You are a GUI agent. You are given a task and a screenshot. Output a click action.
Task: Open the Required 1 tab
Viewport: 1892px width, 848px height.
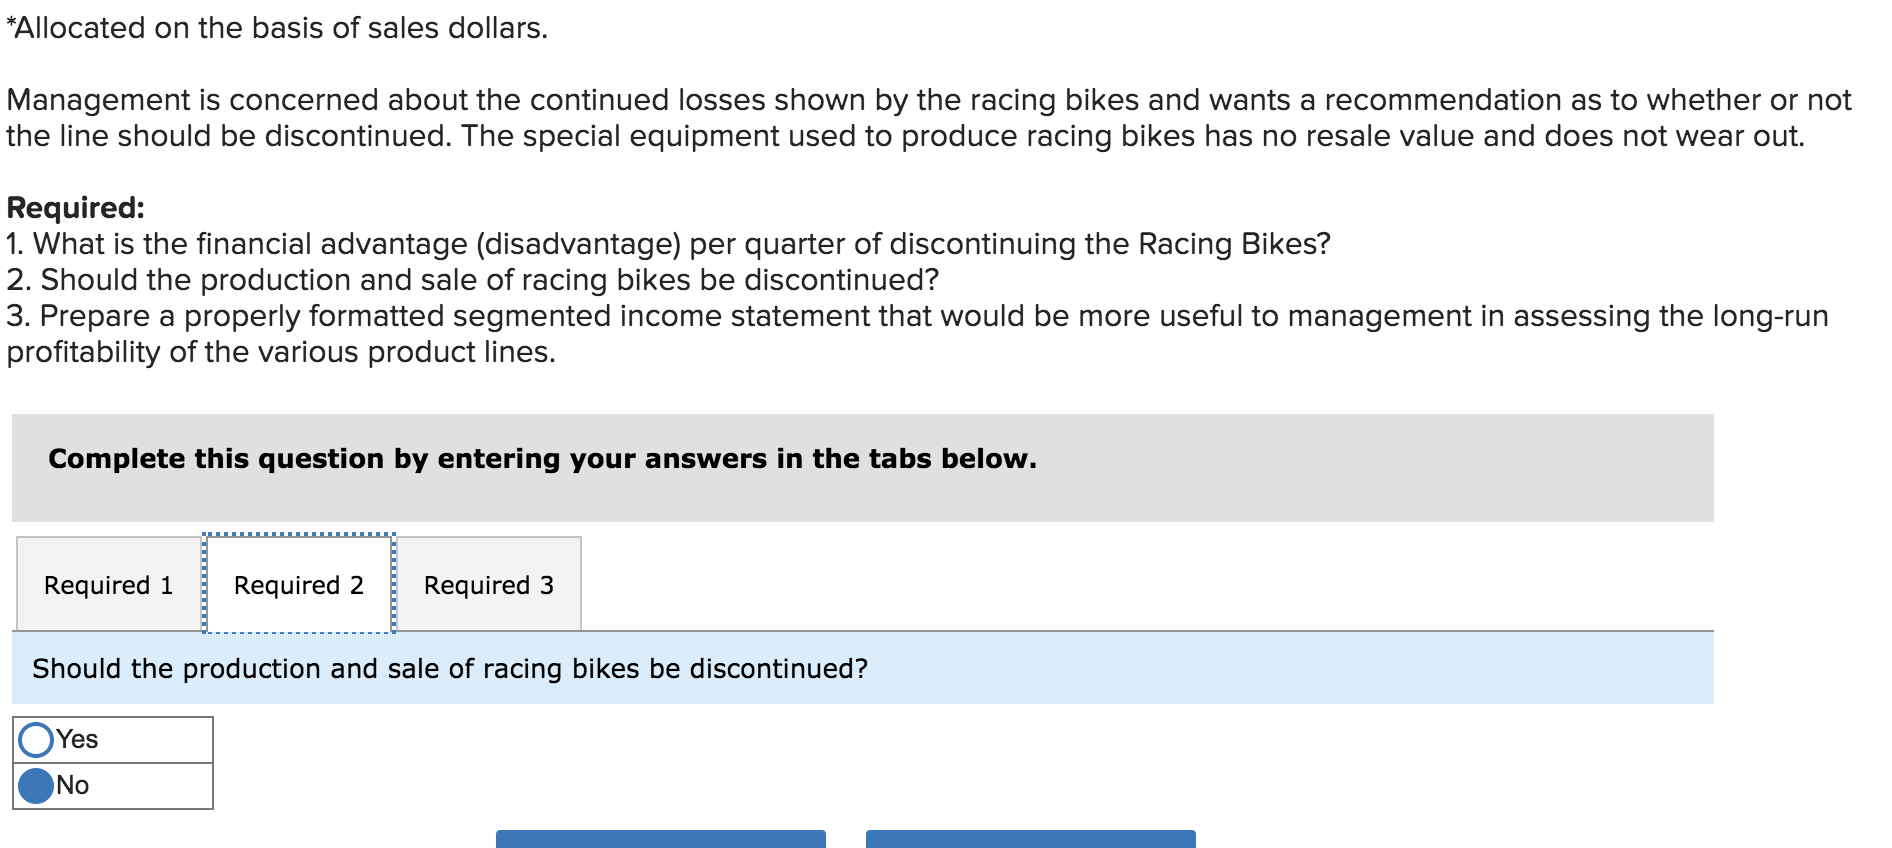click(108, 585)
